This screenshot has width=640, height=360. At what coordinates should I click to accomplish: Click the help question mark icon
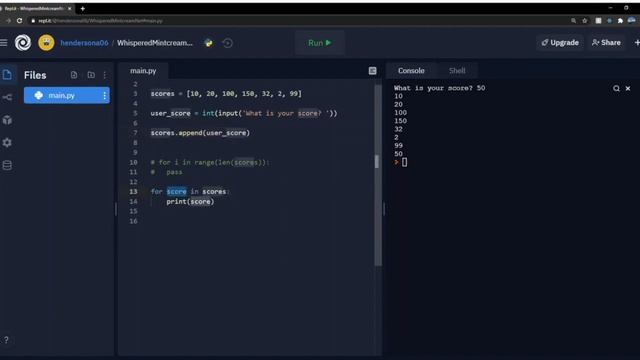point(6,340)
